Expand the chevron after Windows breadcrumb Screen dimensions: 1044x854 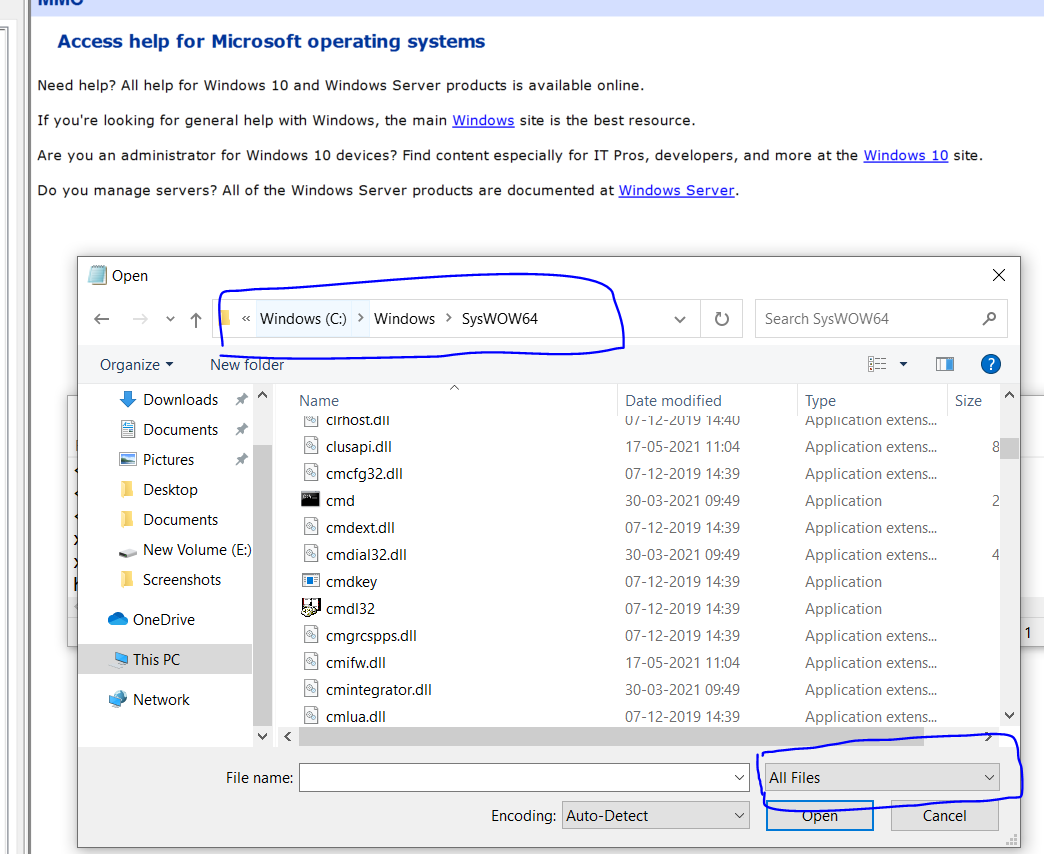449,318
